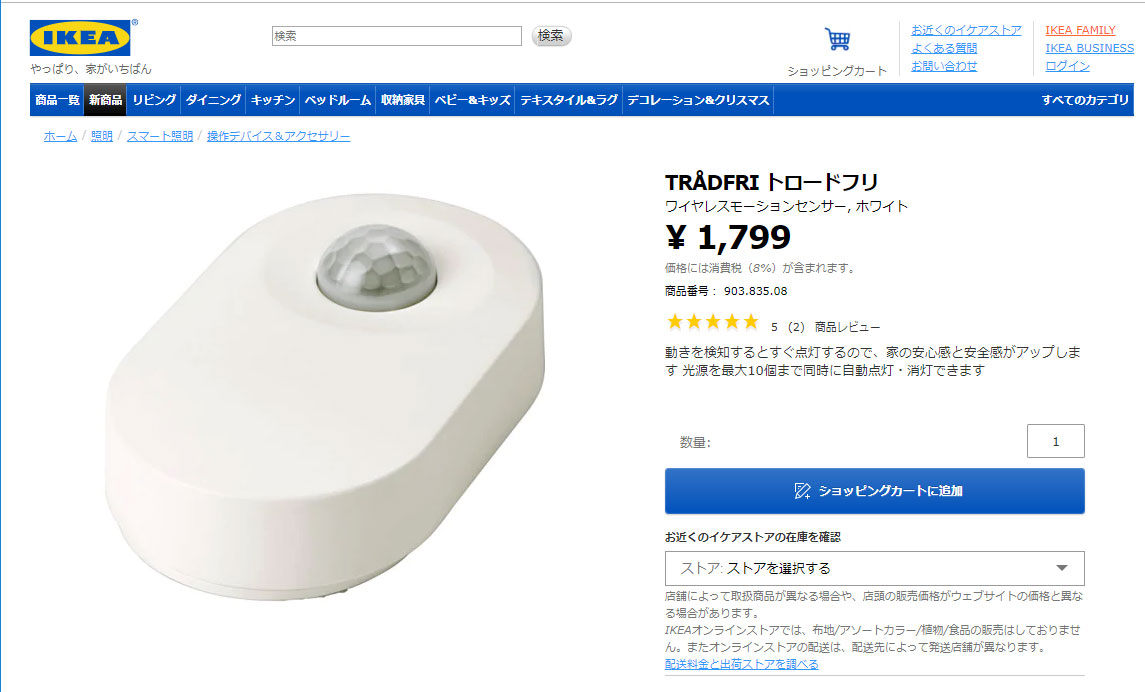Click the 検索 search button
The width and height of the screenshot is (1145, 692).
pyautogui.click(x=551, y=36)
